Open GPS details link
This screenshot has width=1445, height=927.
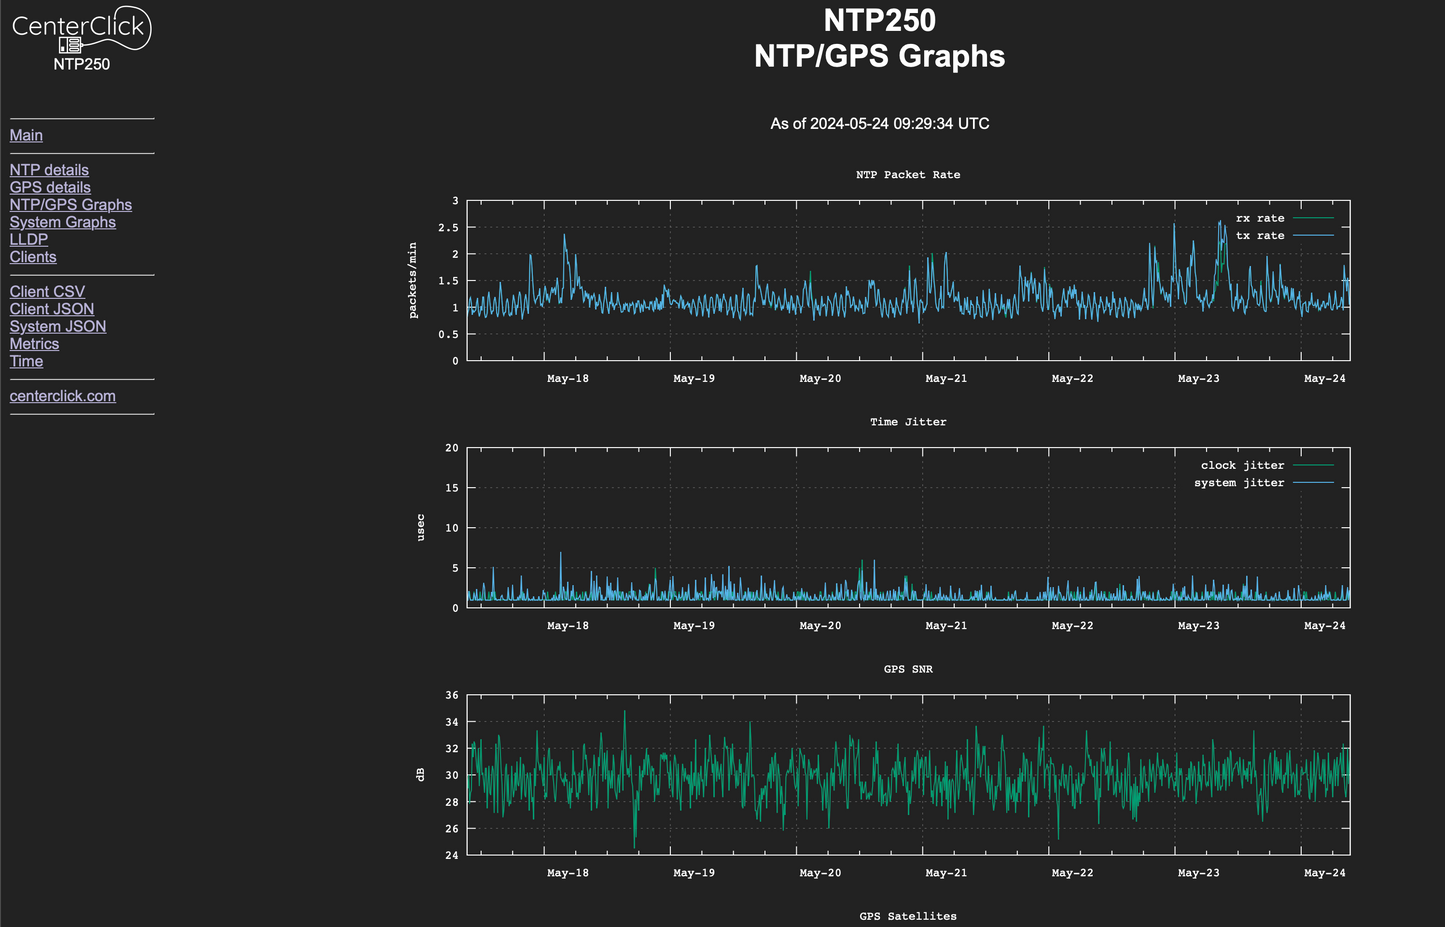pyautogui.click(x=50, y=187)
